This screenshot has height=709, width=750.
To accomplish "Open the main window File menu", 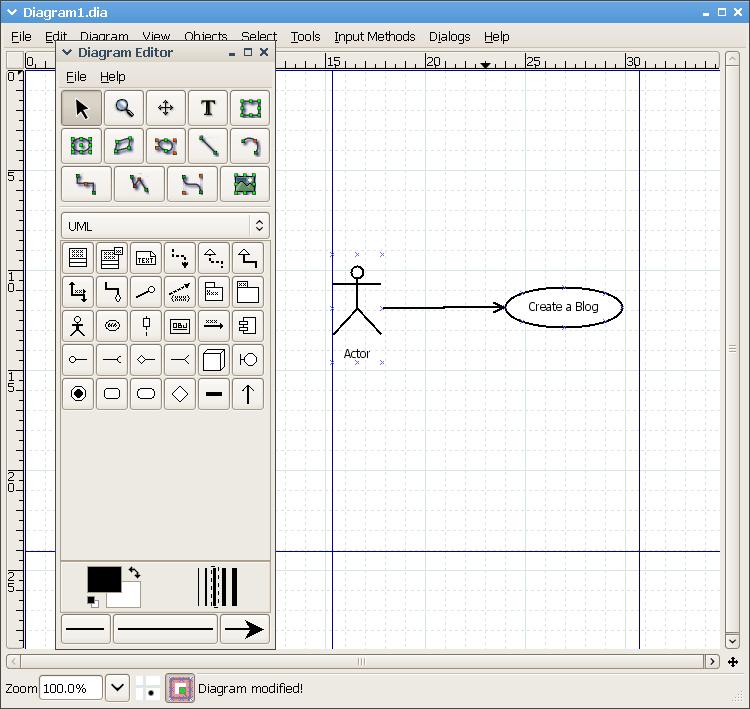I will tap(21, 36).
